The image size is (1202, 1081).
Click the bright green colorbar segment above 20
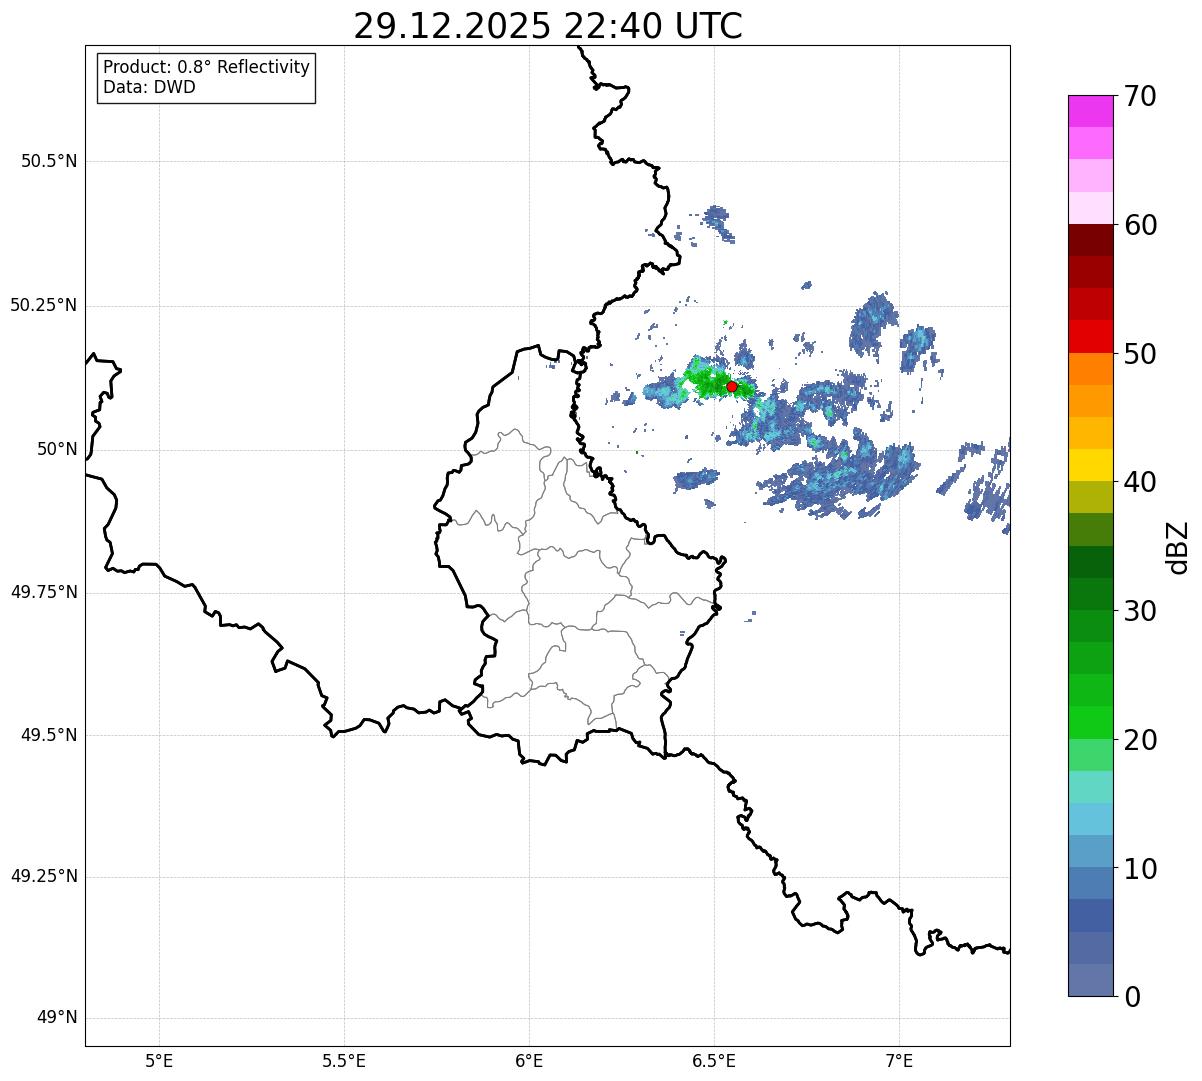pos(1090,723)
